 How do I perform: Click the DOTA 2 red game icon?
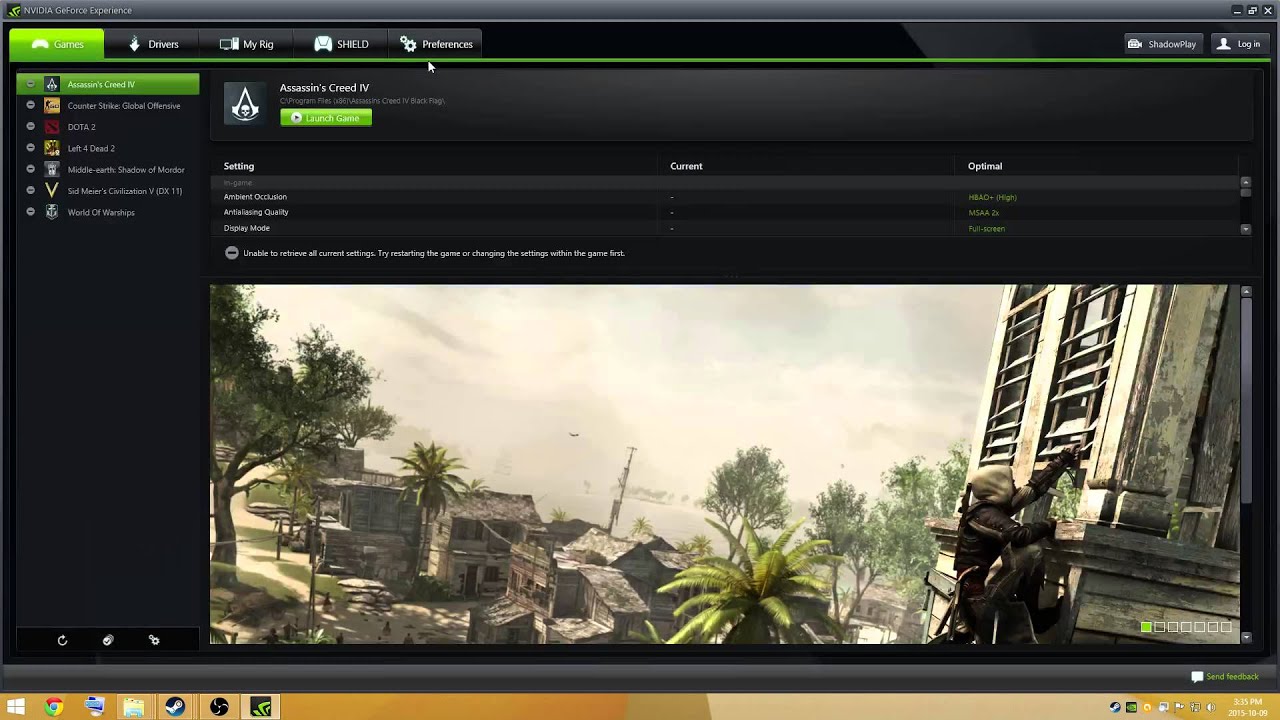pos(52,127)
